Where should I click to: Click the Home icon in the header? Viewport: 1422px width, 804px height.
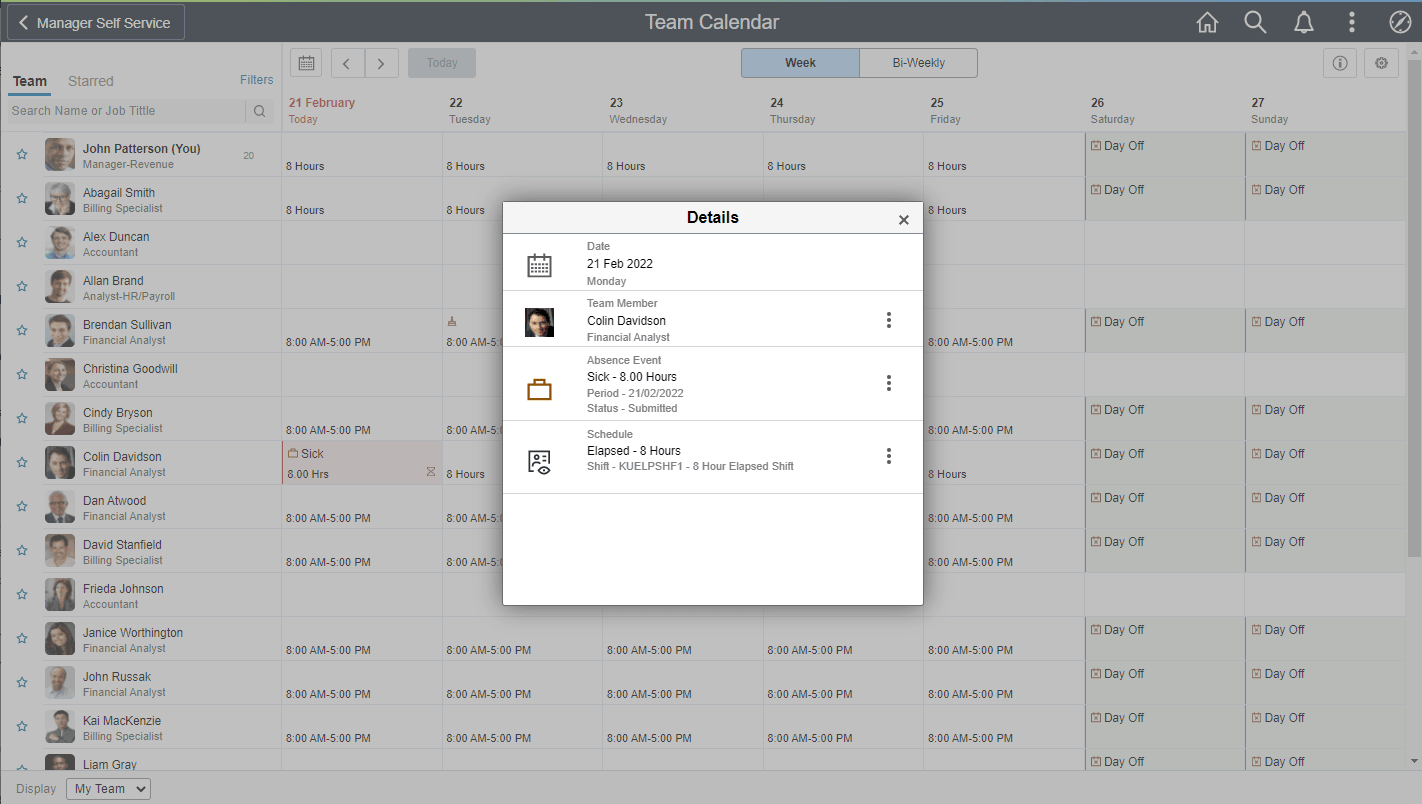(1207, 21)
